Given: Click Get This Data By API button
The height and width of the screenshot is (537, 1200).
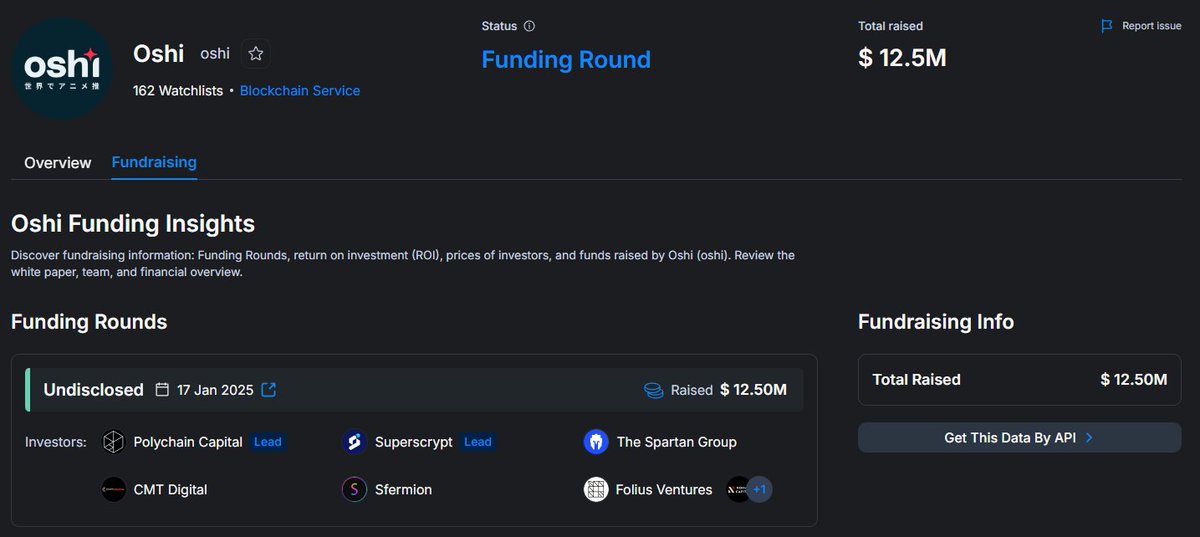Looking at the screenshot, I should tap(1019, 438).
